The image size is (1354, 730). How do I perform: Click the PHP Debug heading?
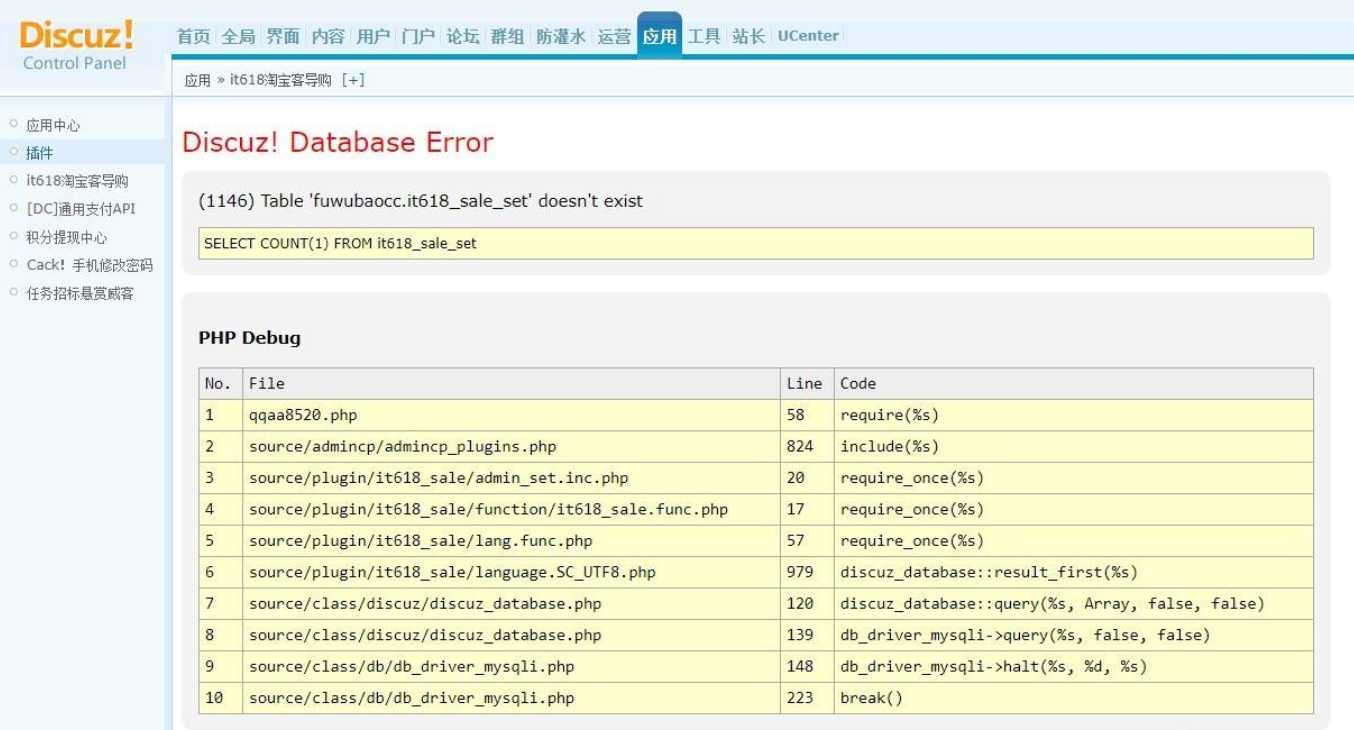point(250,338)
